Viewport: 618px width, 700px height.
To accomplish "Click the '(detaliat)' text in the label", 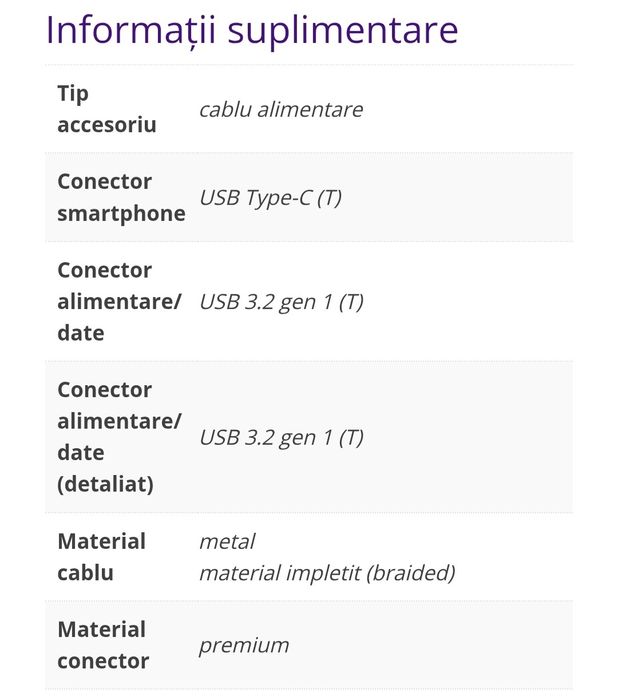I will [105, 484].
